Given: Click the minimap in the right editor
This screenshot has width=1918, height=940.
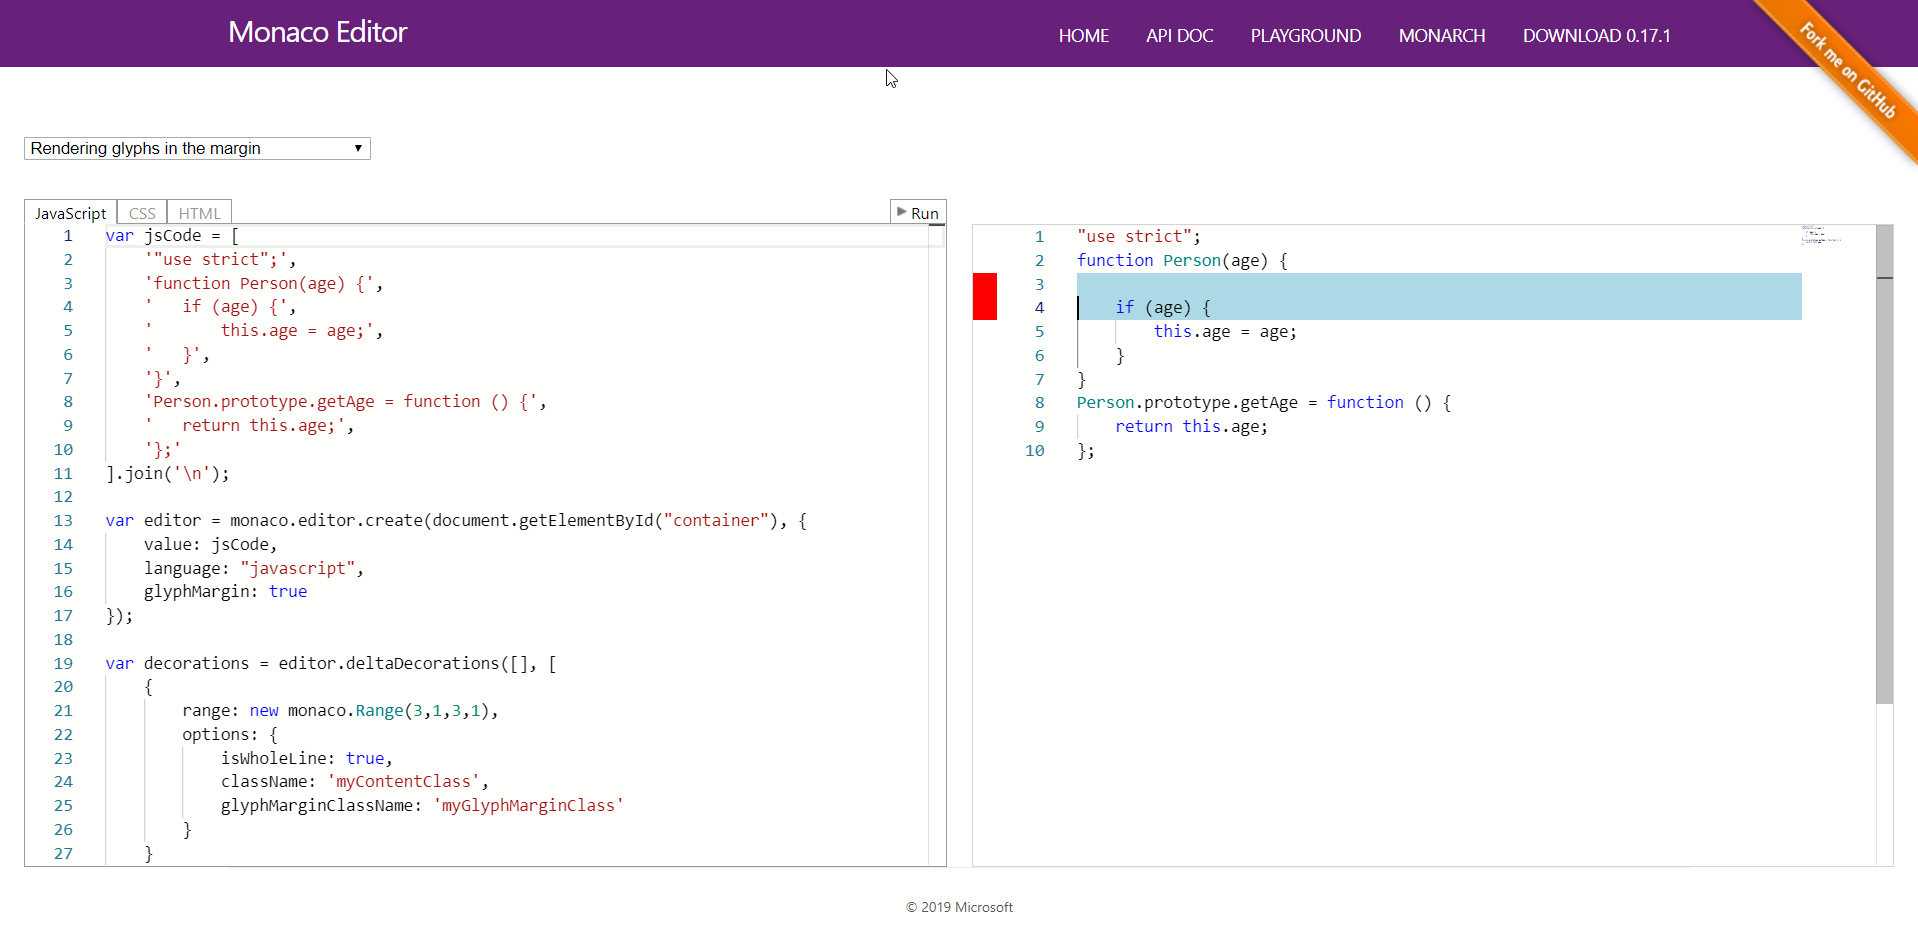Looking at the screenshot, I should pos(1822,235).
